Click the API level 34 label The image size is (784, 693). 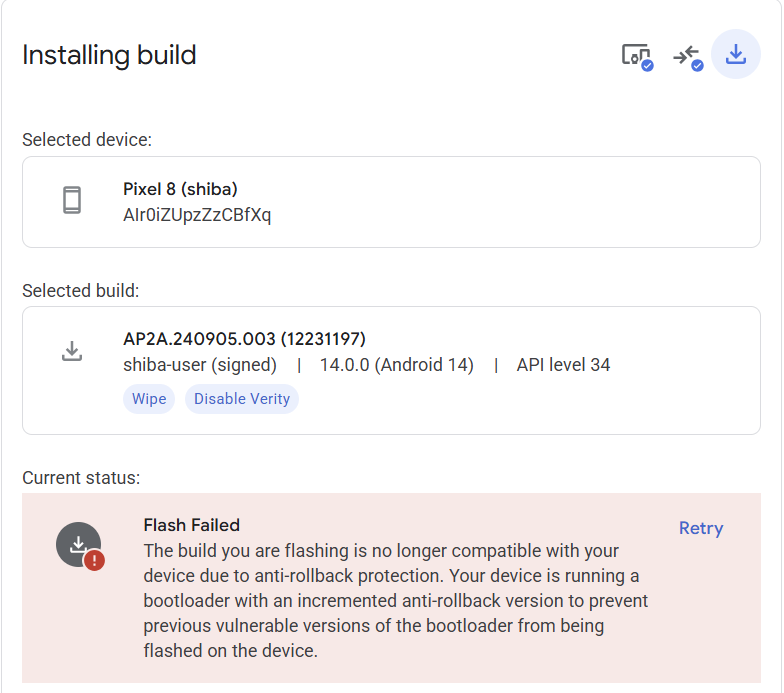coord(564,365)
